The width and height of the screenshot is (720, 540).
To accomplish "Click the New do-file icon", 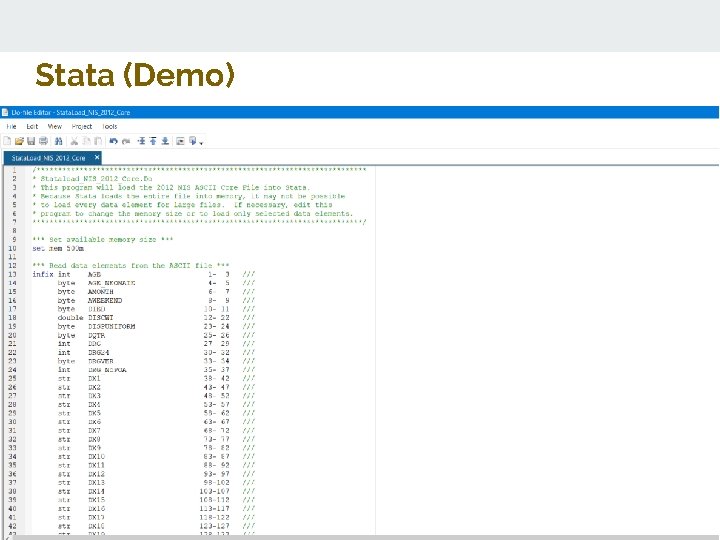I will [7, 141].
